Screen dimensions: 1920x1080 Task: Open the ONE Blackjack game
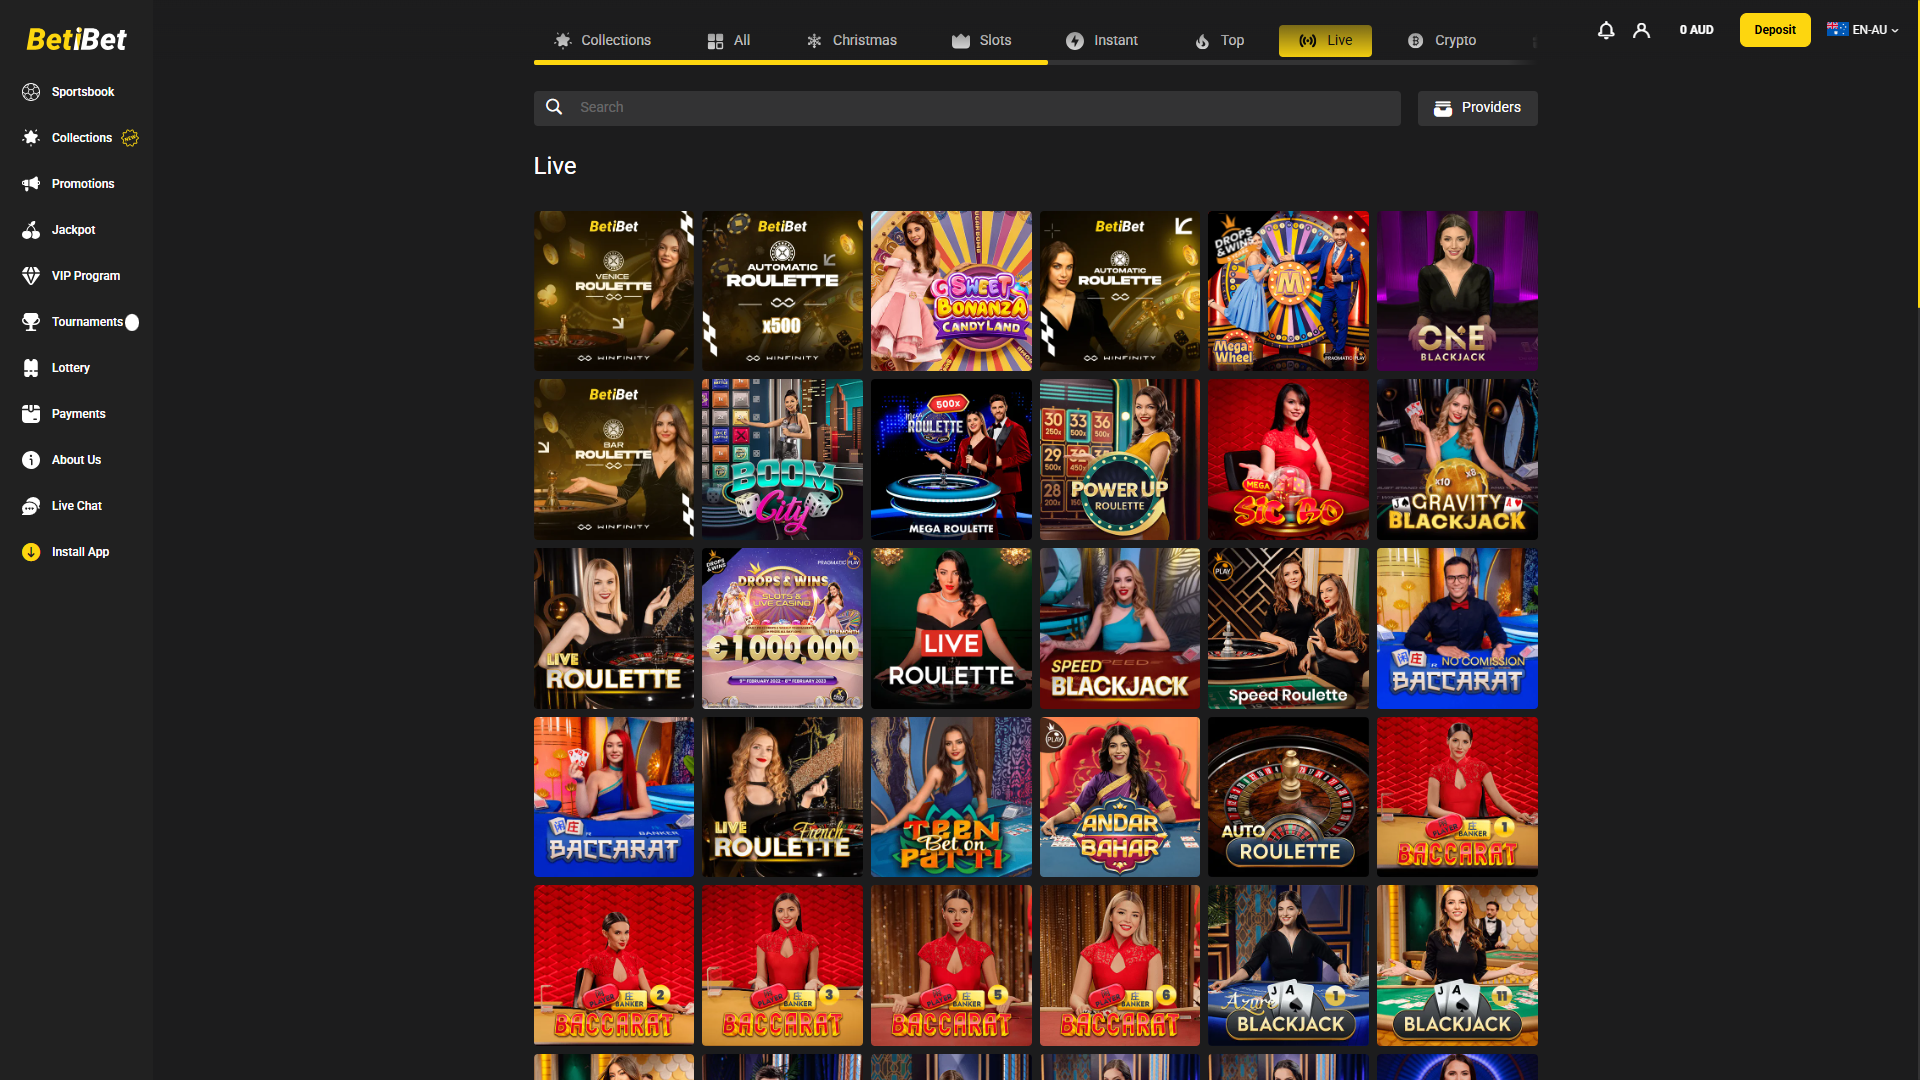click(1457, 291)
